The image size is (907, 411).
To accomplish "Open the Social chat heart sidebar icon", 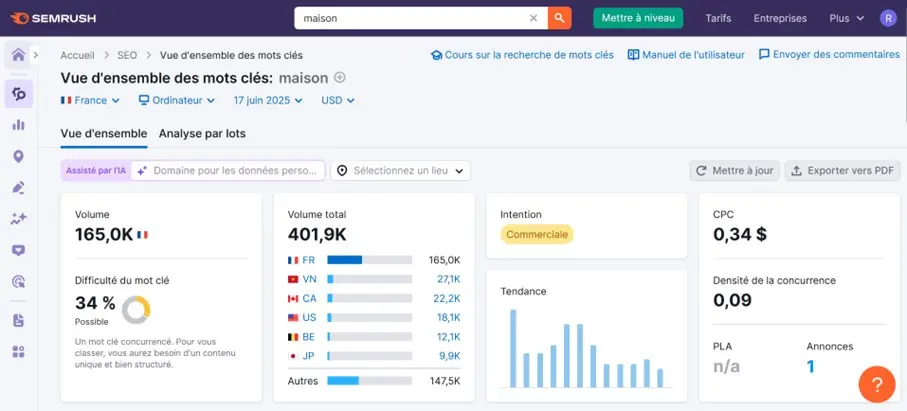I will 19,250.
